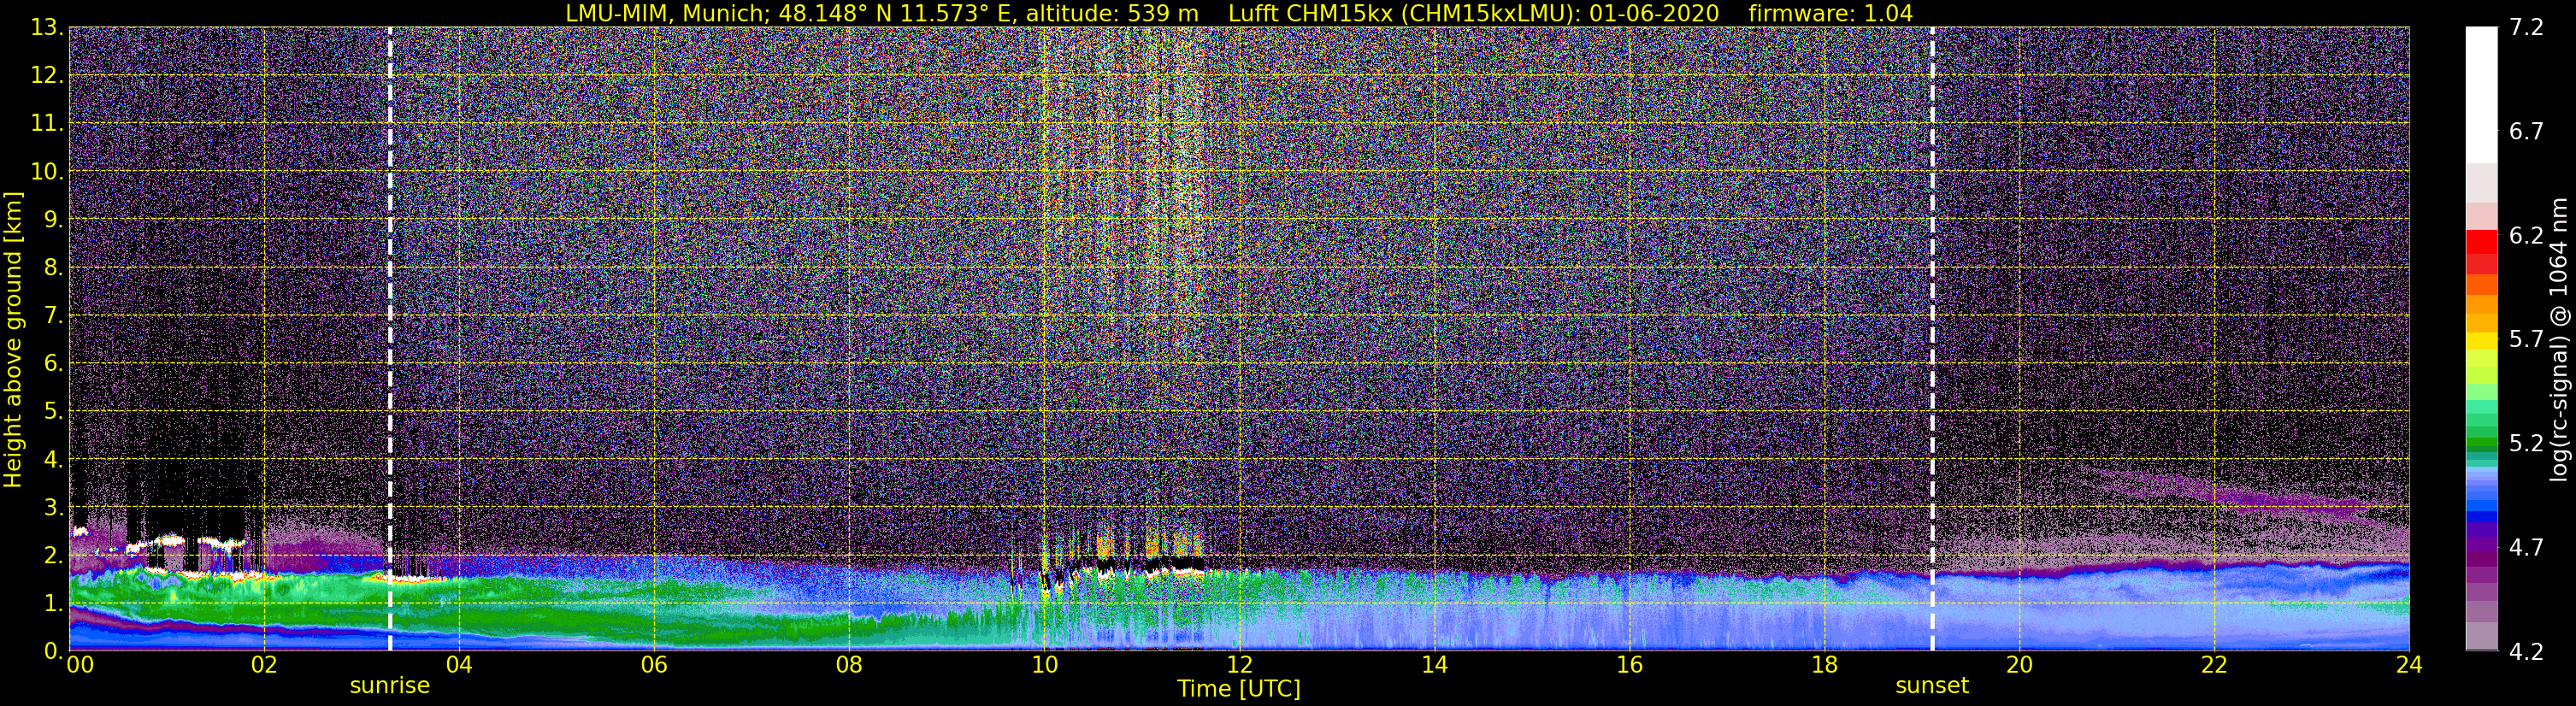Viewport: 2576px width, 706px height.
Task: Click the green segment of the colorbar
Action: point(2482,444)
